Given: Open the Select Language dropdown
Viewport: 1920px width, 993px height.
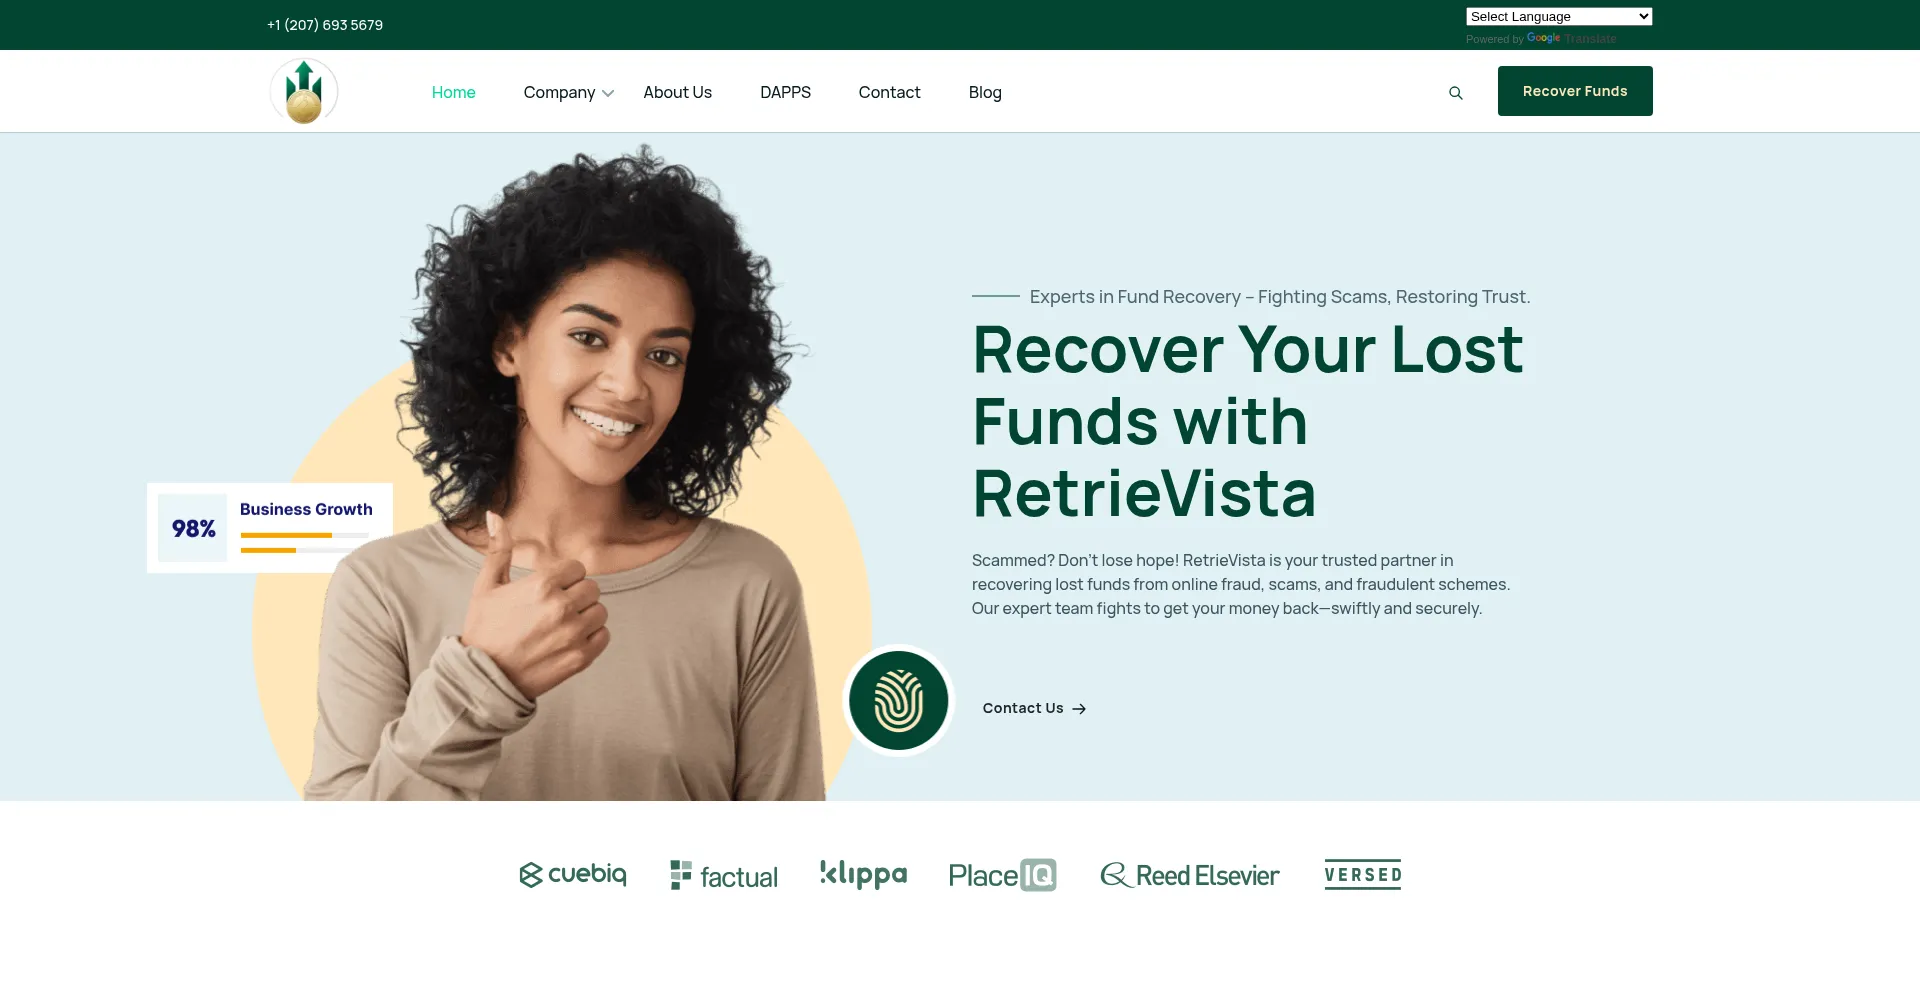Looking at the screenshot, I should pyautogui.click(x=1559, y=16).
